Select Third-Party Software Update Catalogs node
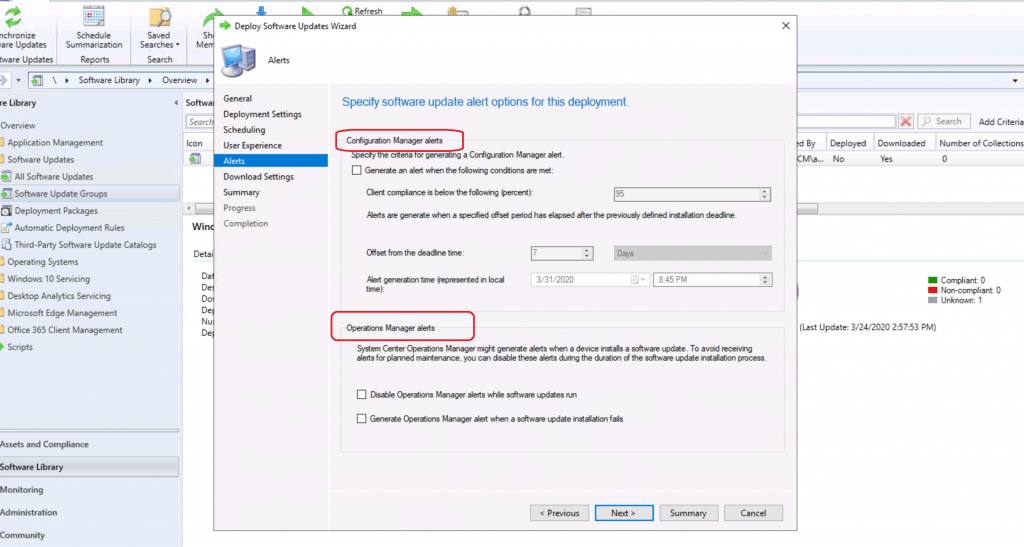Screen dimensions: 1024x547 pyautogui.click(x=86, y=245)
